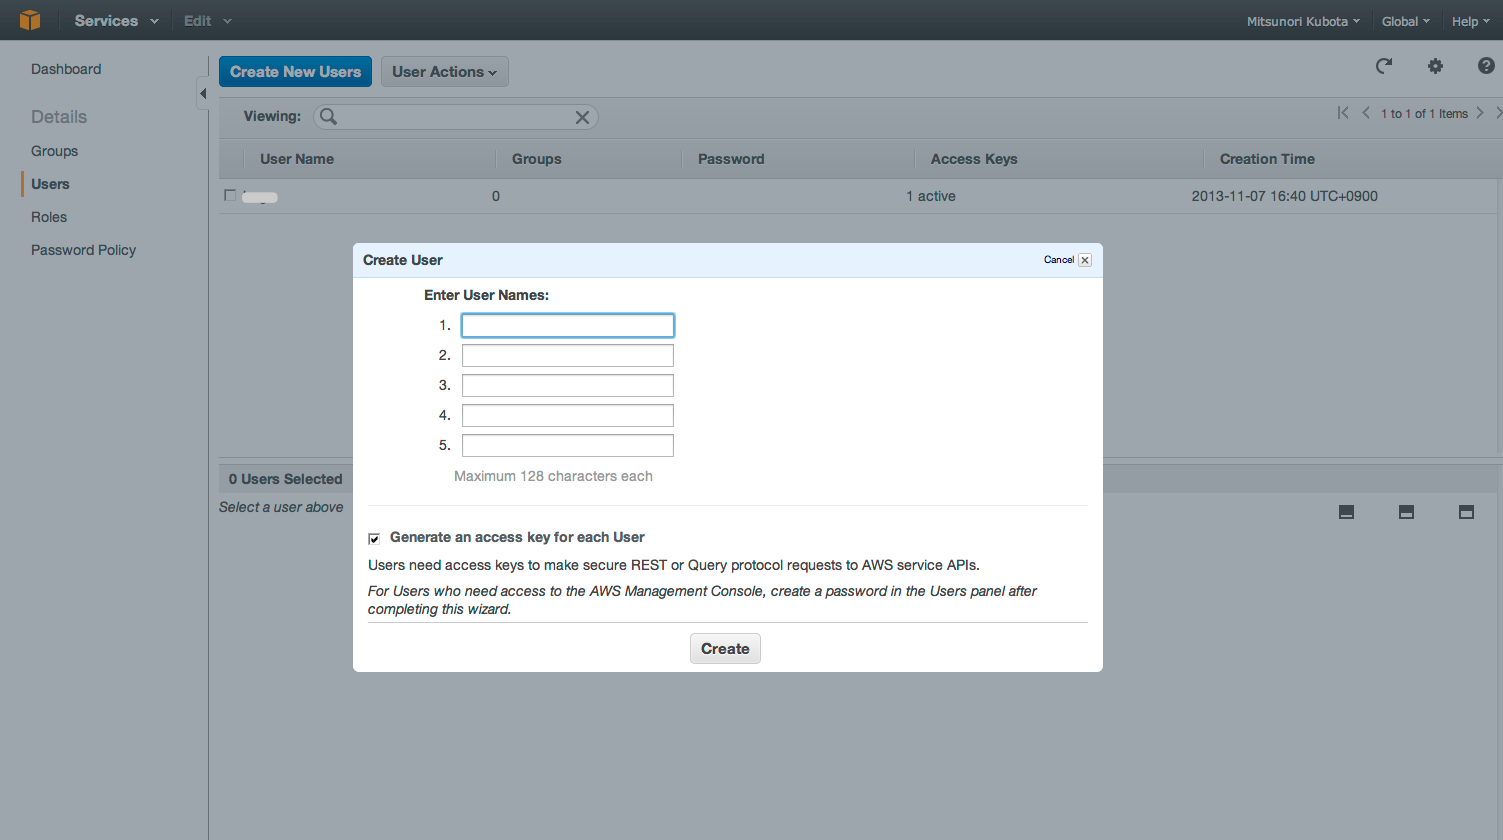Viewport: 1503px width, 840px height.
Task: Clear the Viewing search with X icon
Action: (582, 117)
